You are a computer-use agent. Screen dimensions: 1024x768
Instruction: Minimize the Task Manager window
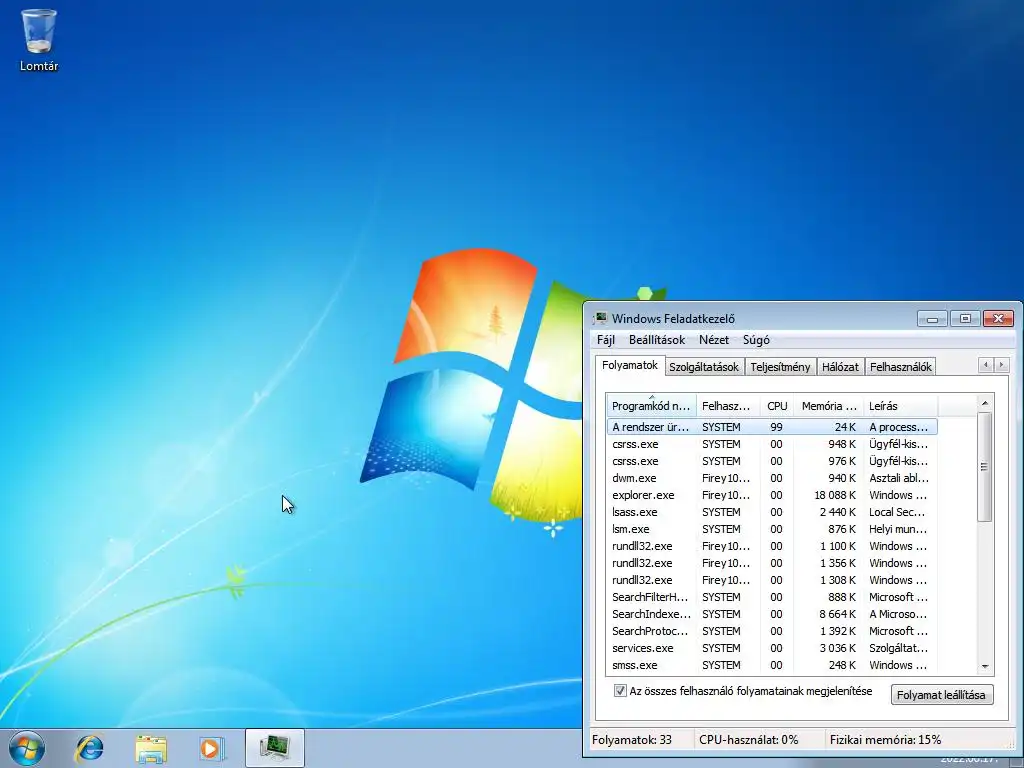(x=932, y=319)
